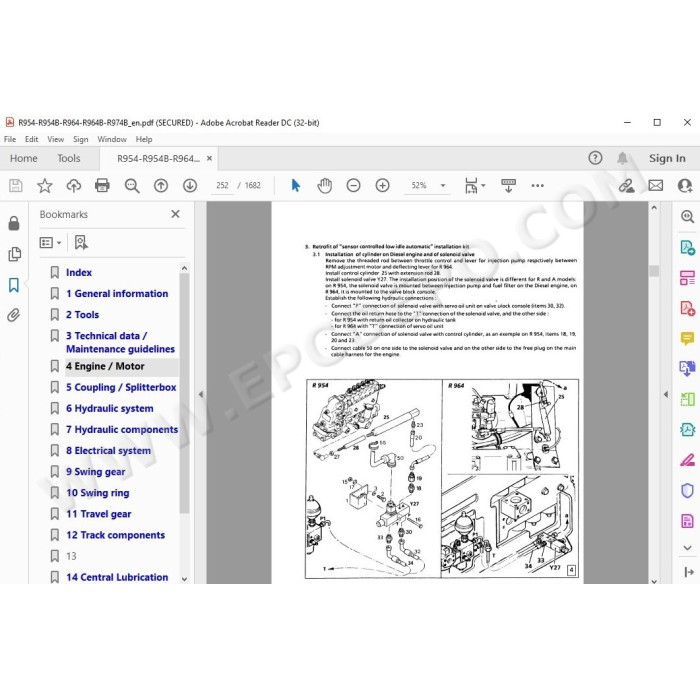Viewport: 700px width, 700px height.
Task: Click the find bookmark icon
Action: coord(81,242)
